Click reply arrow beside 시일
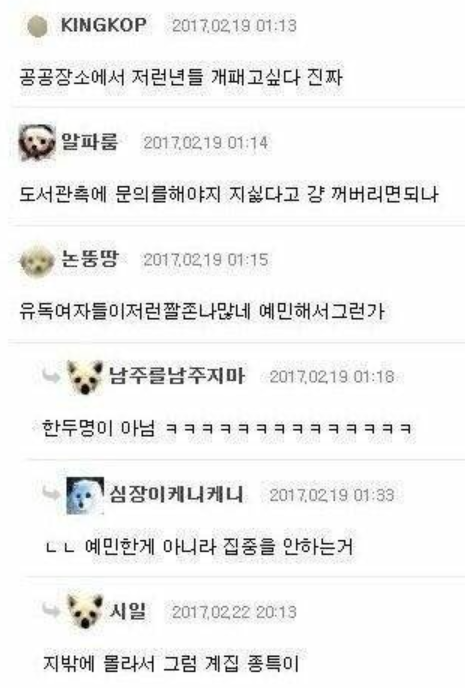Viewport: 465px width, 688px height. click(x=51, y=610)
